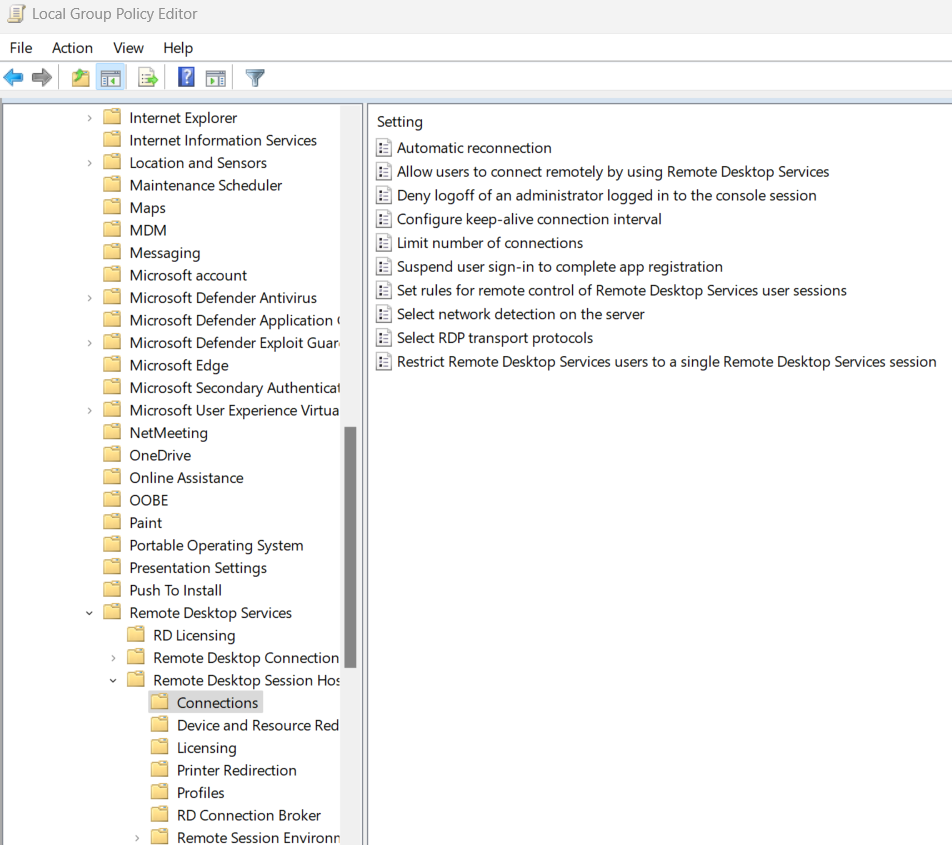Click the policy icon beside Select RDP transport protocols
Image resolution: width=952 pixels, height=845 pixels.
384,338
